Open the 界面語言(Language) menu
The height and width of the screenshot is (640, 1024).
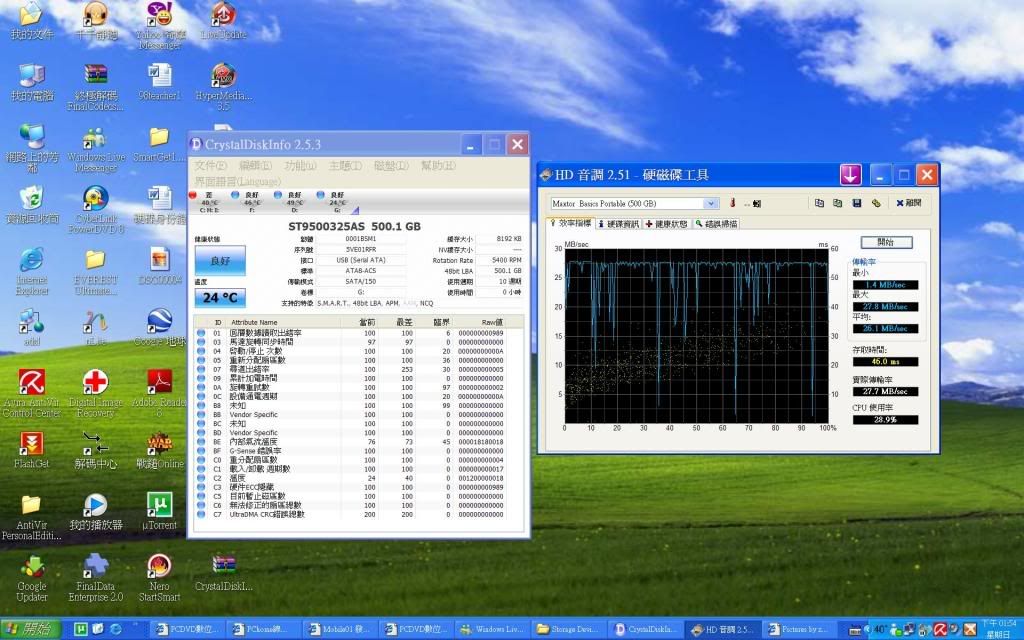pos(237,182)
